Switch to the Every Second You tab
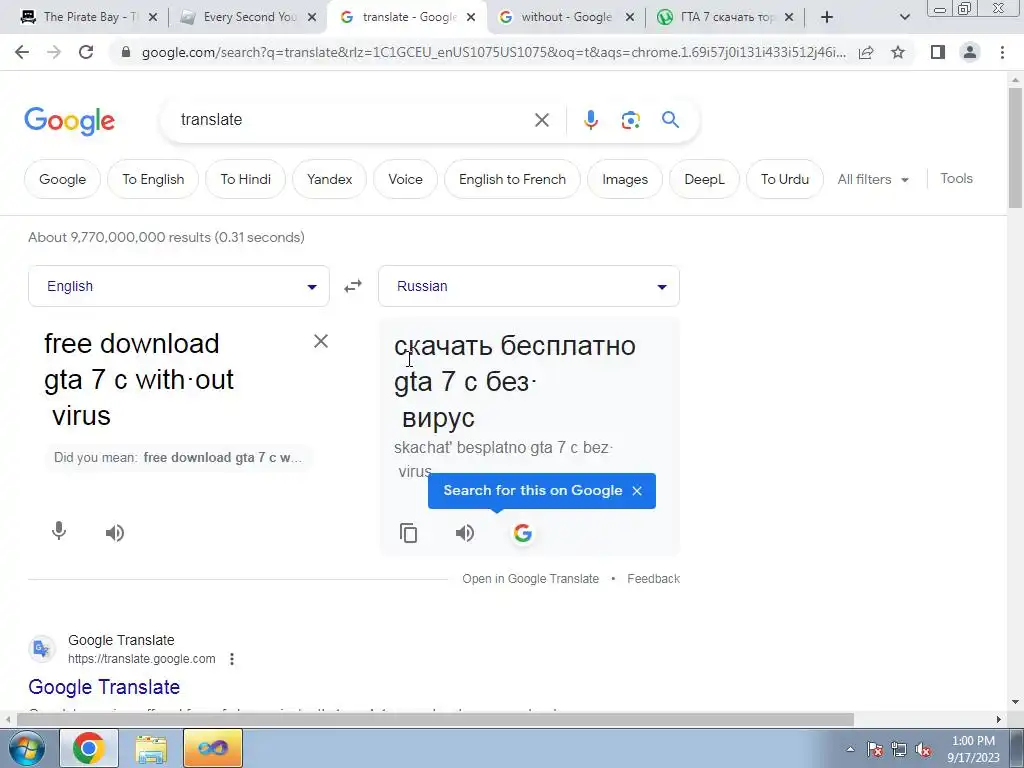Image resolution: width=1024 pixels, height=768 pixels. pos(249,17)
